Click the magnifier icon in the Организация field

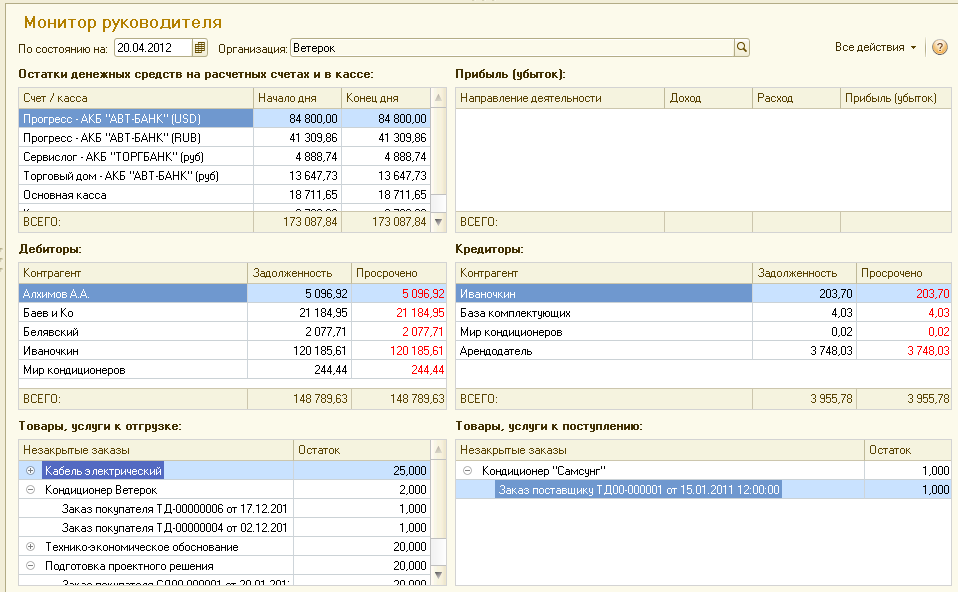(x=741, y=48)
